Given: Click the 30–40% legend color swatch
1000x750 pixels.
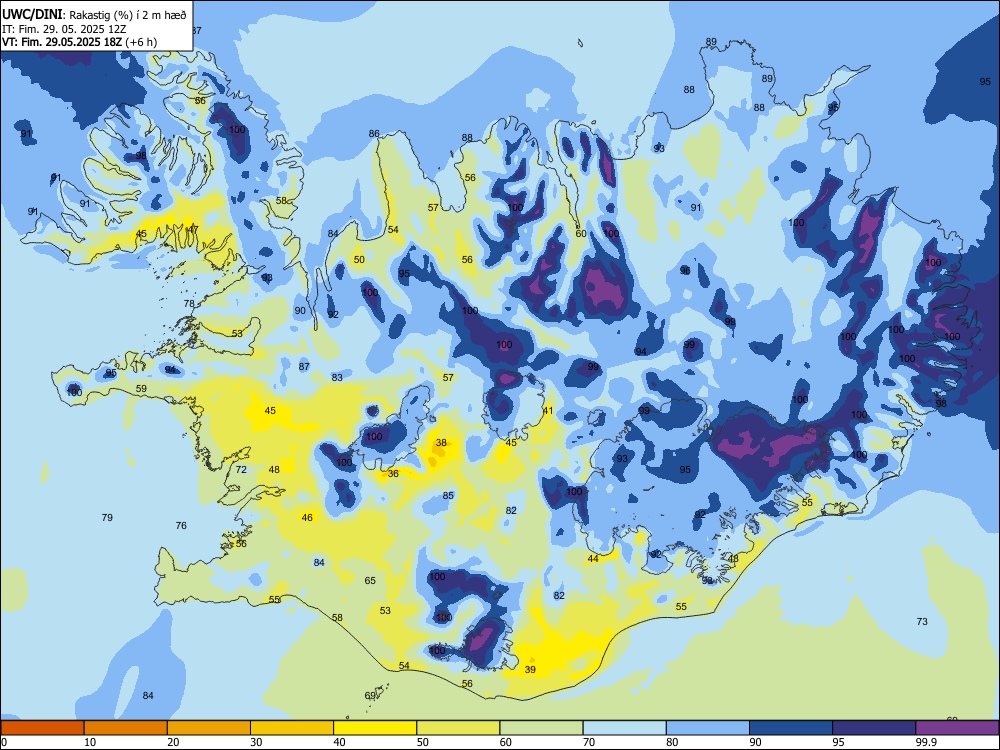Looking at the screenshot, I should click(x=292, y=728).
